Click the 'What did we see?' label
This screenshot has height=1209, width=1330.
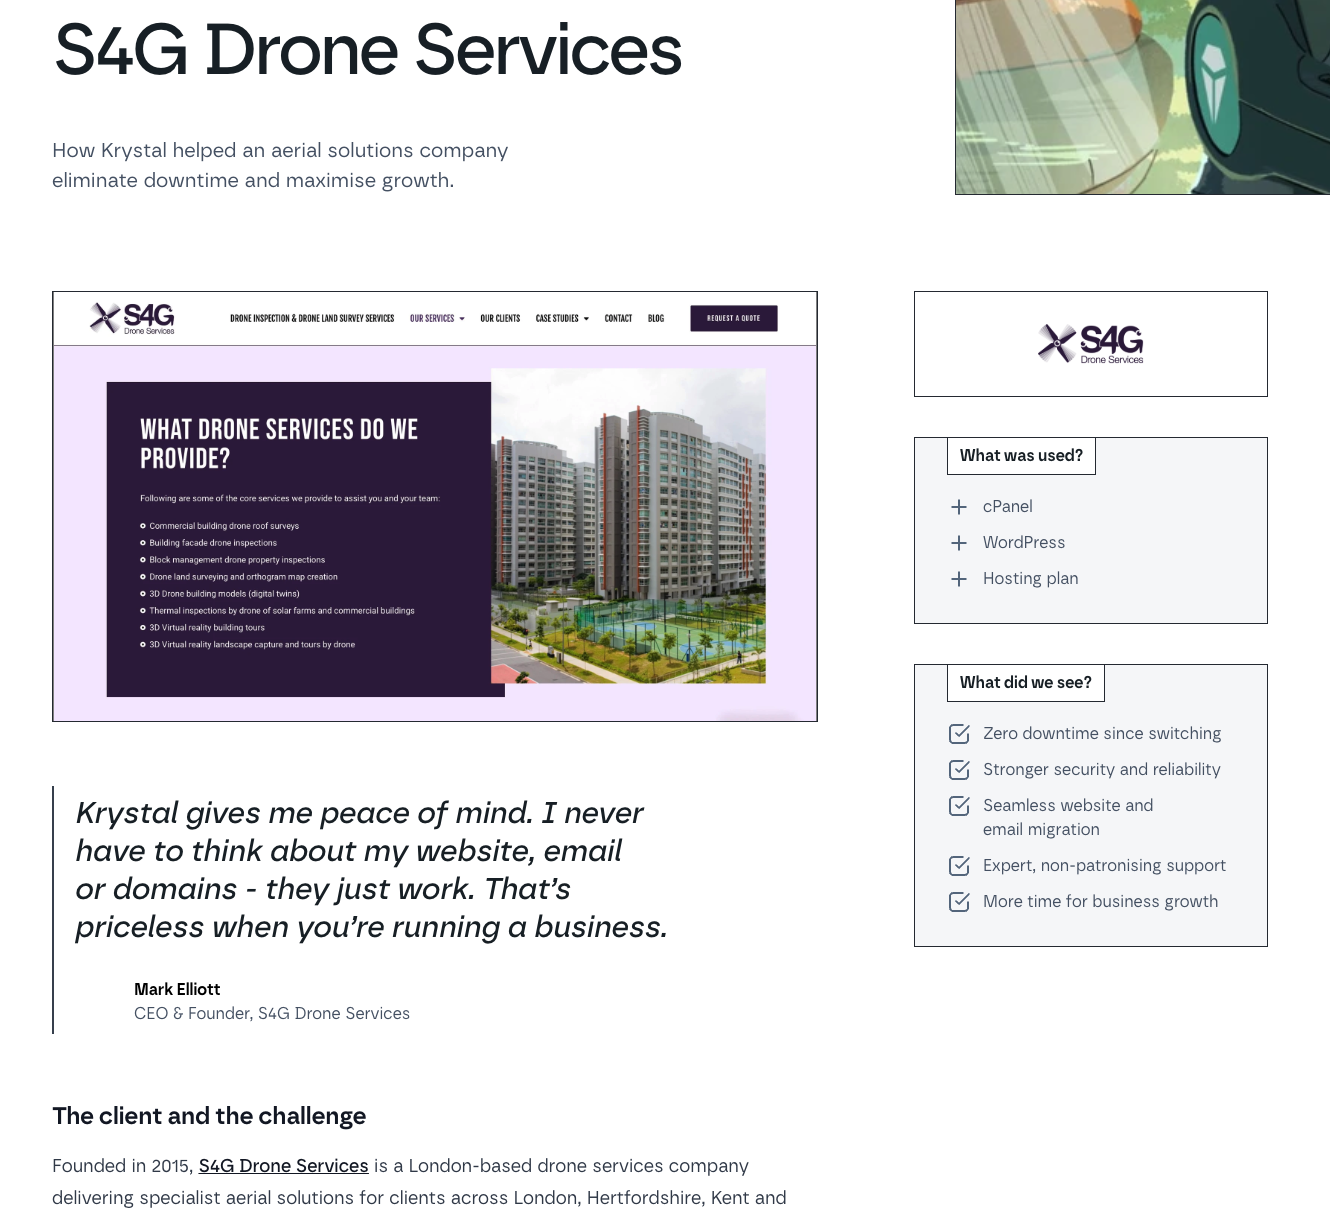(1026, 683)
